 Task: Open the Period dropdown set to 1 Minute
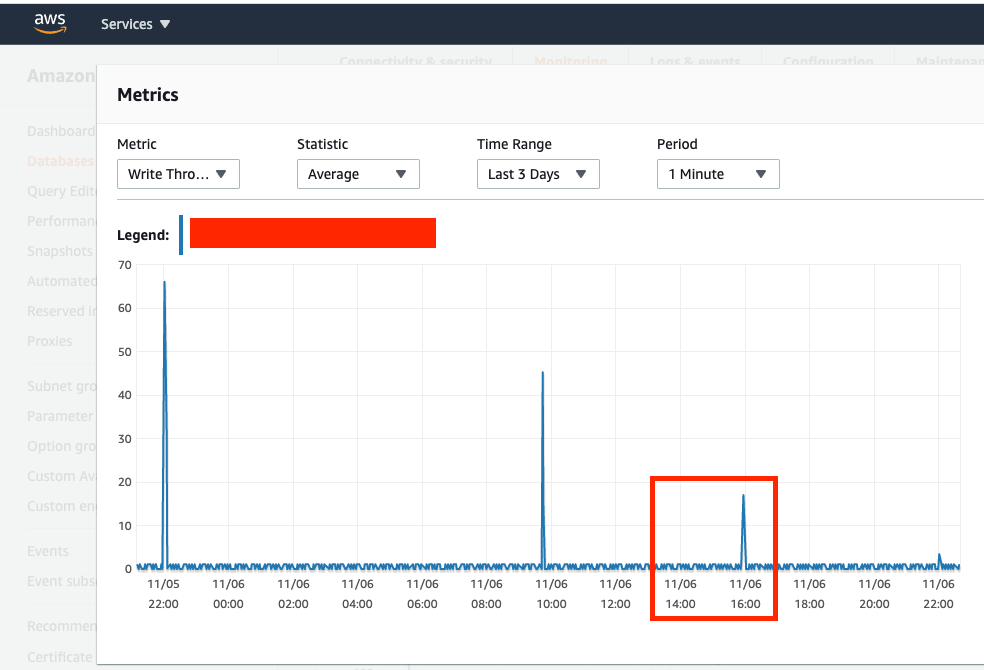[x=719, y=174]
